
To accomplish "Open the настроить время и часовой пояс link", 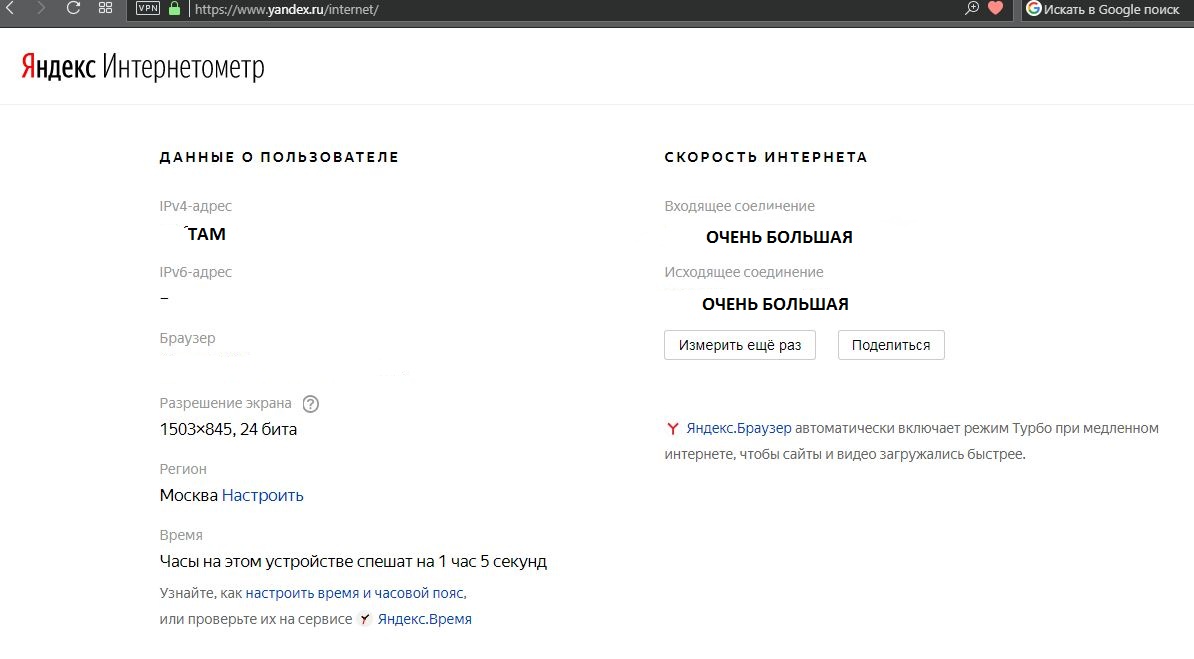I will (355, 593).
